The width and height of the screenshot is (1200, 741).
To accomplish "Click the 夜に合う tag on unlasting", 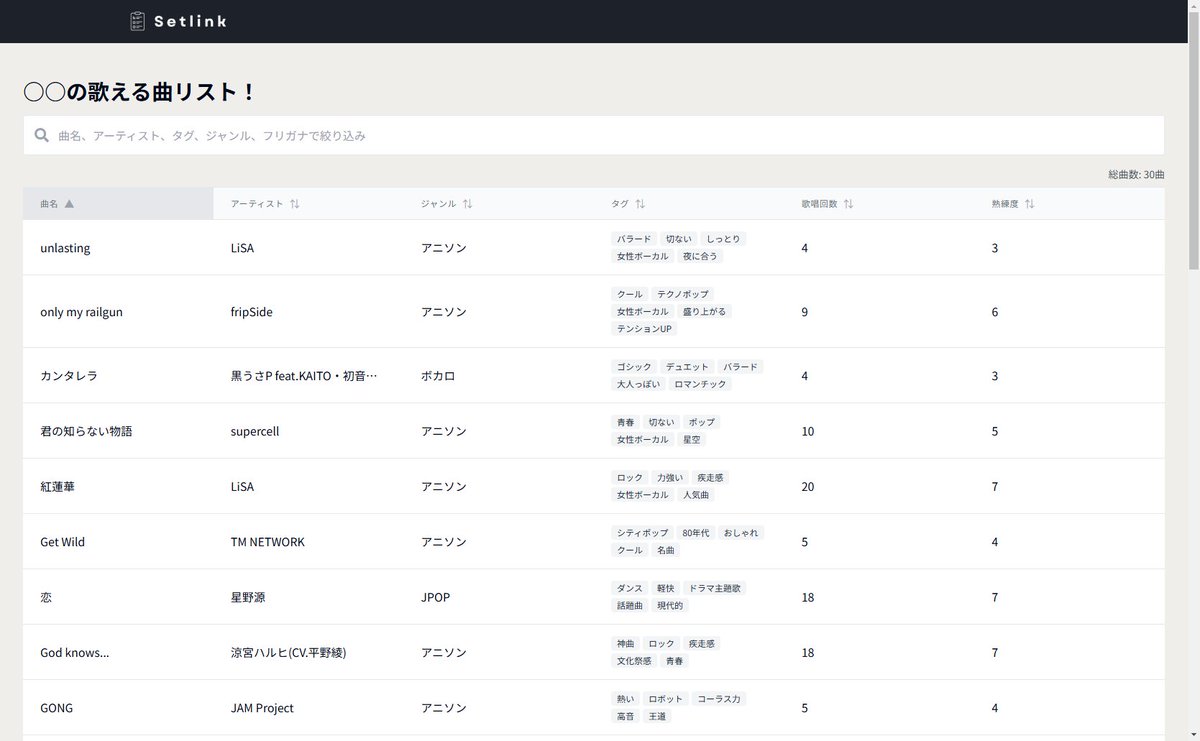I will click(701, 256).
